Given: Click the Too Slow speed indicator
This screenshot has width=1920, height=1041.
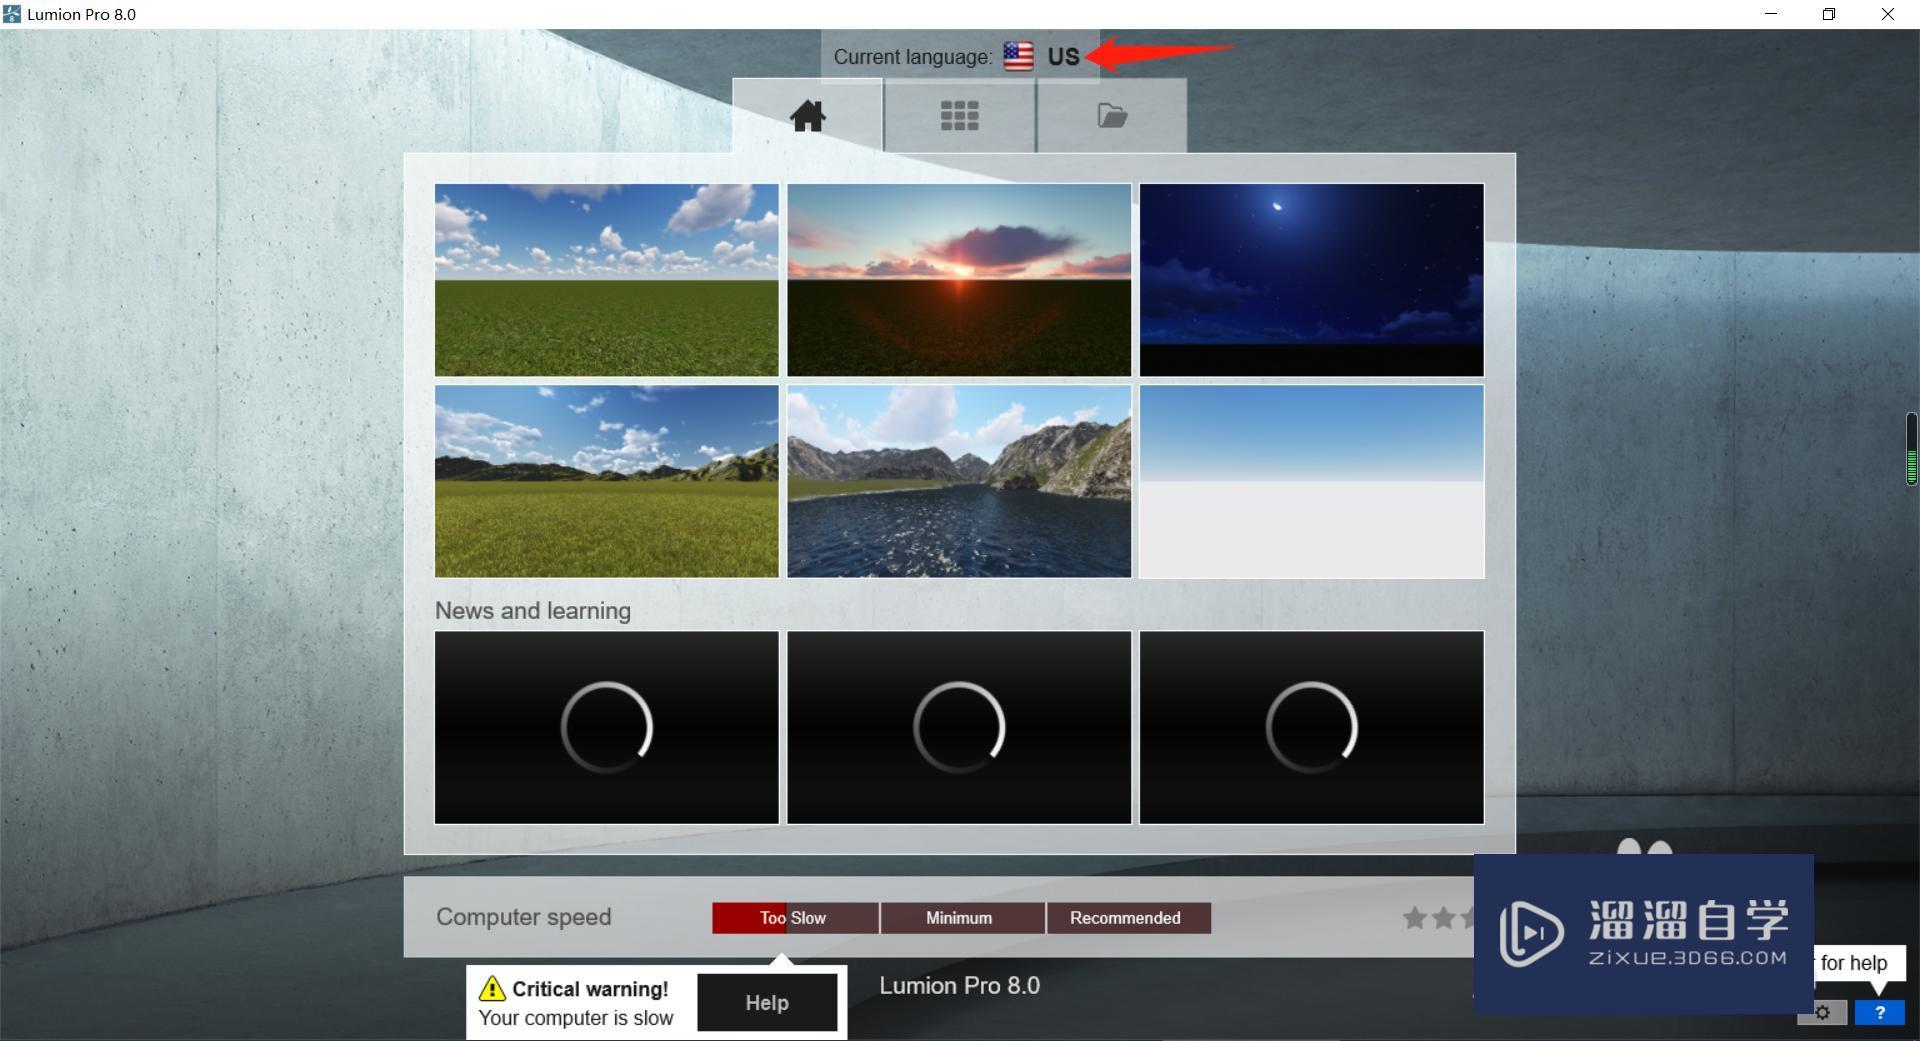Looking at the screenshot, I should [x=795, y=918].
